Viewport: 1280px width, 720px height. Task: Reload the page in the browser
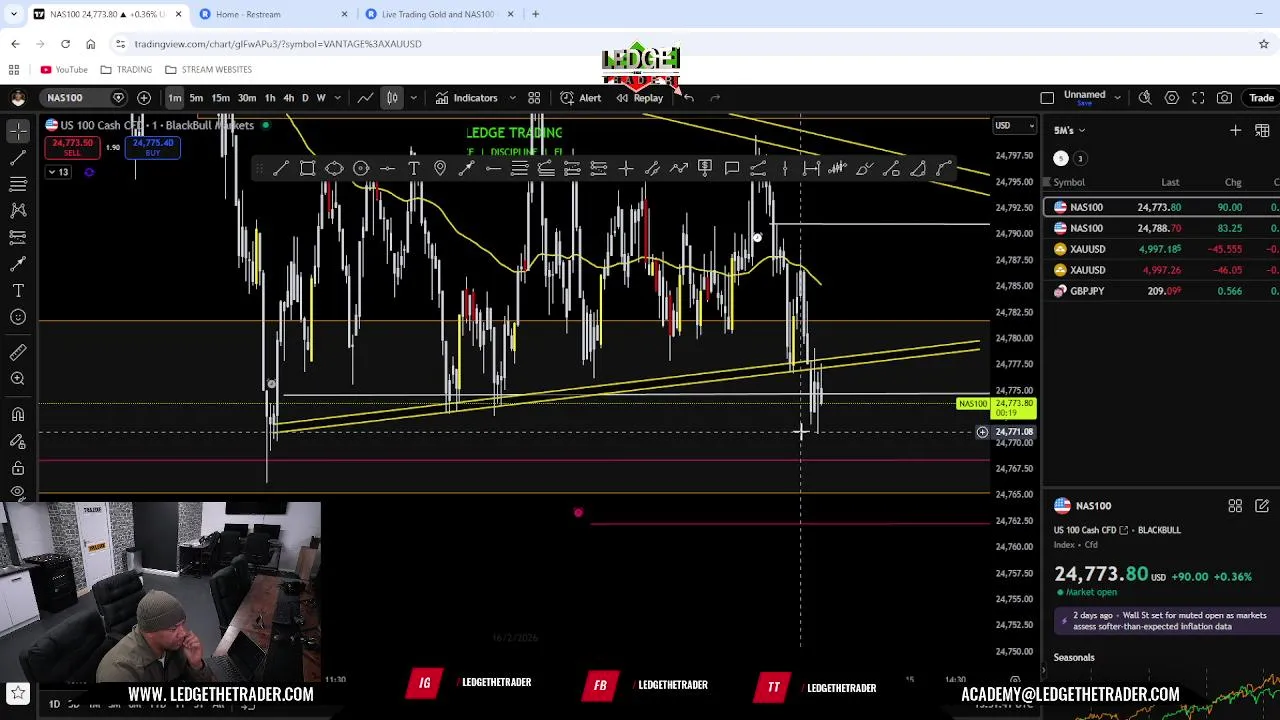(x=65, y=44)
